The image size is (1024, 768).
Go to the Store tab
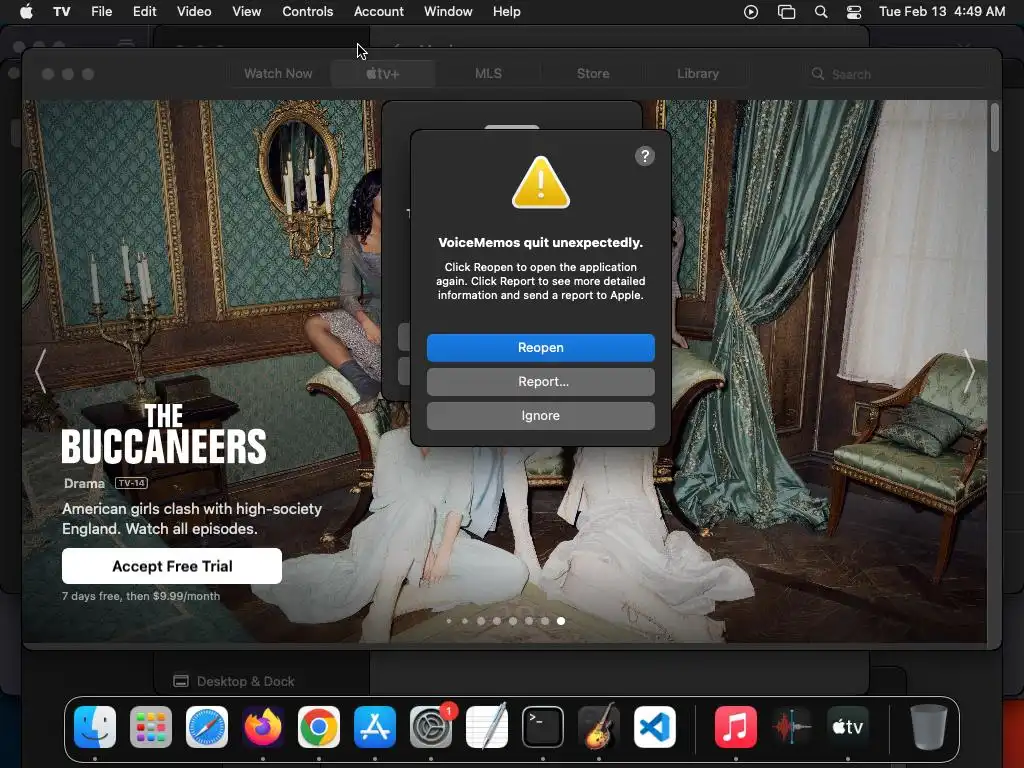[593, 74]
